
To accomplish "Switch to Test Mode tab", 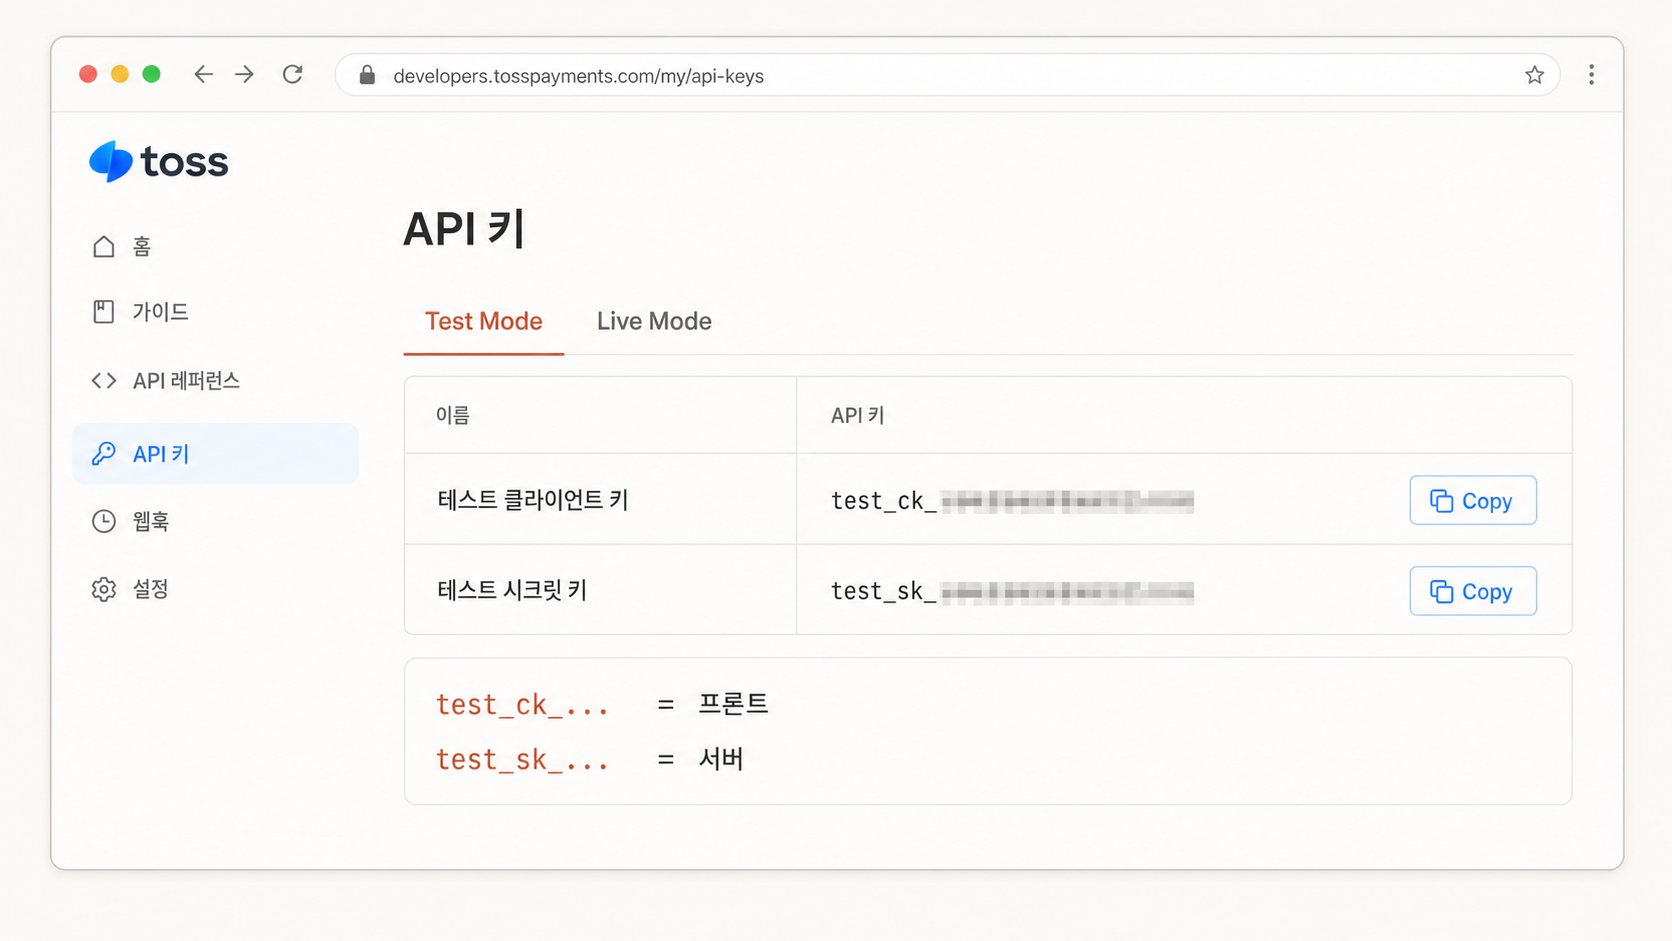I will click(484, 321).
